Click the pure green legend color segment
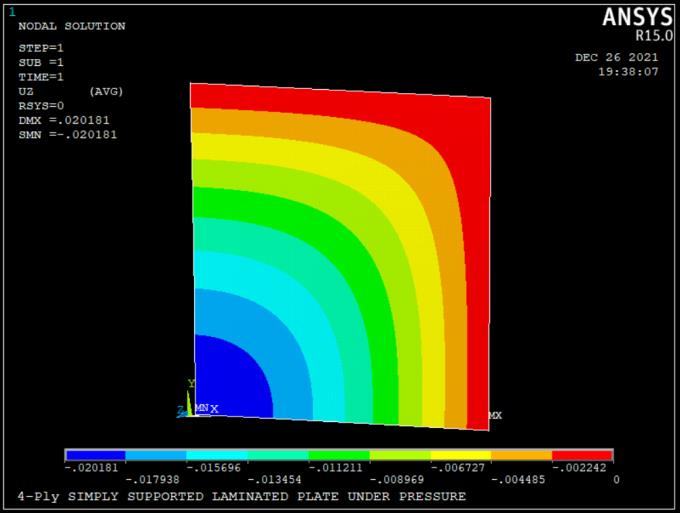Image resolution: width=680 pixels, height=513 pixels. [x=339, y=455]
